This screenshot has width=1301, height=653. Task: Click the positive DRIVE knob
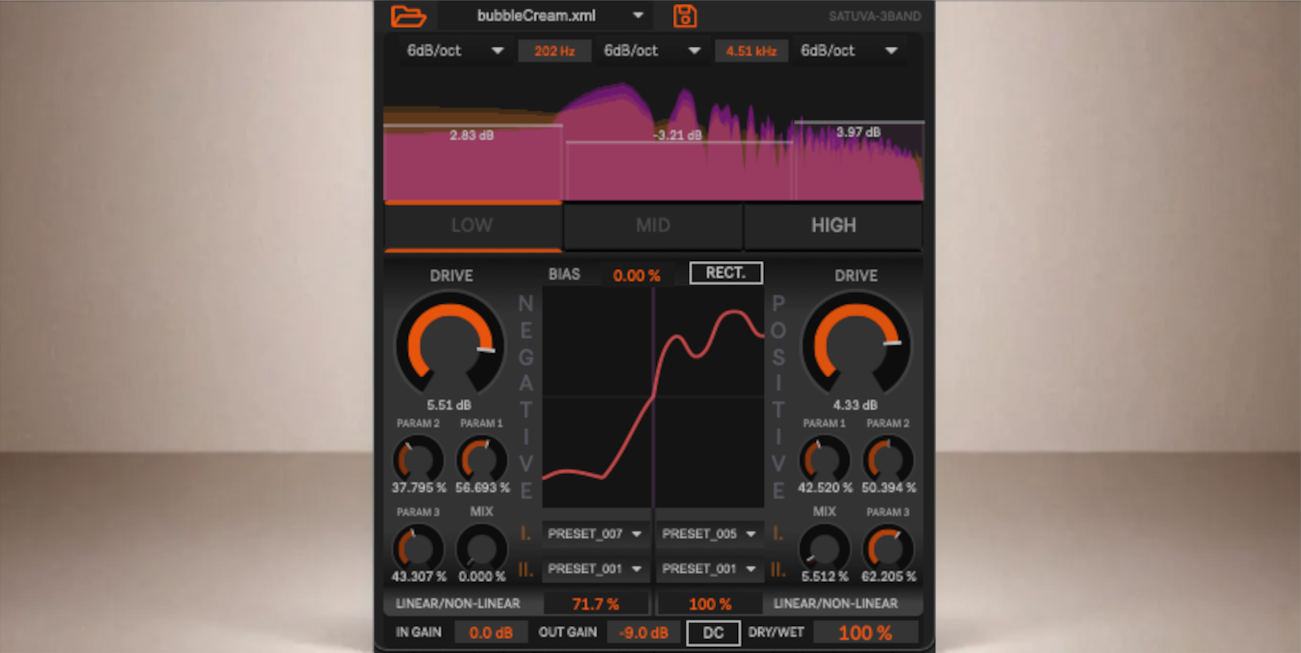tap(856, 344)
